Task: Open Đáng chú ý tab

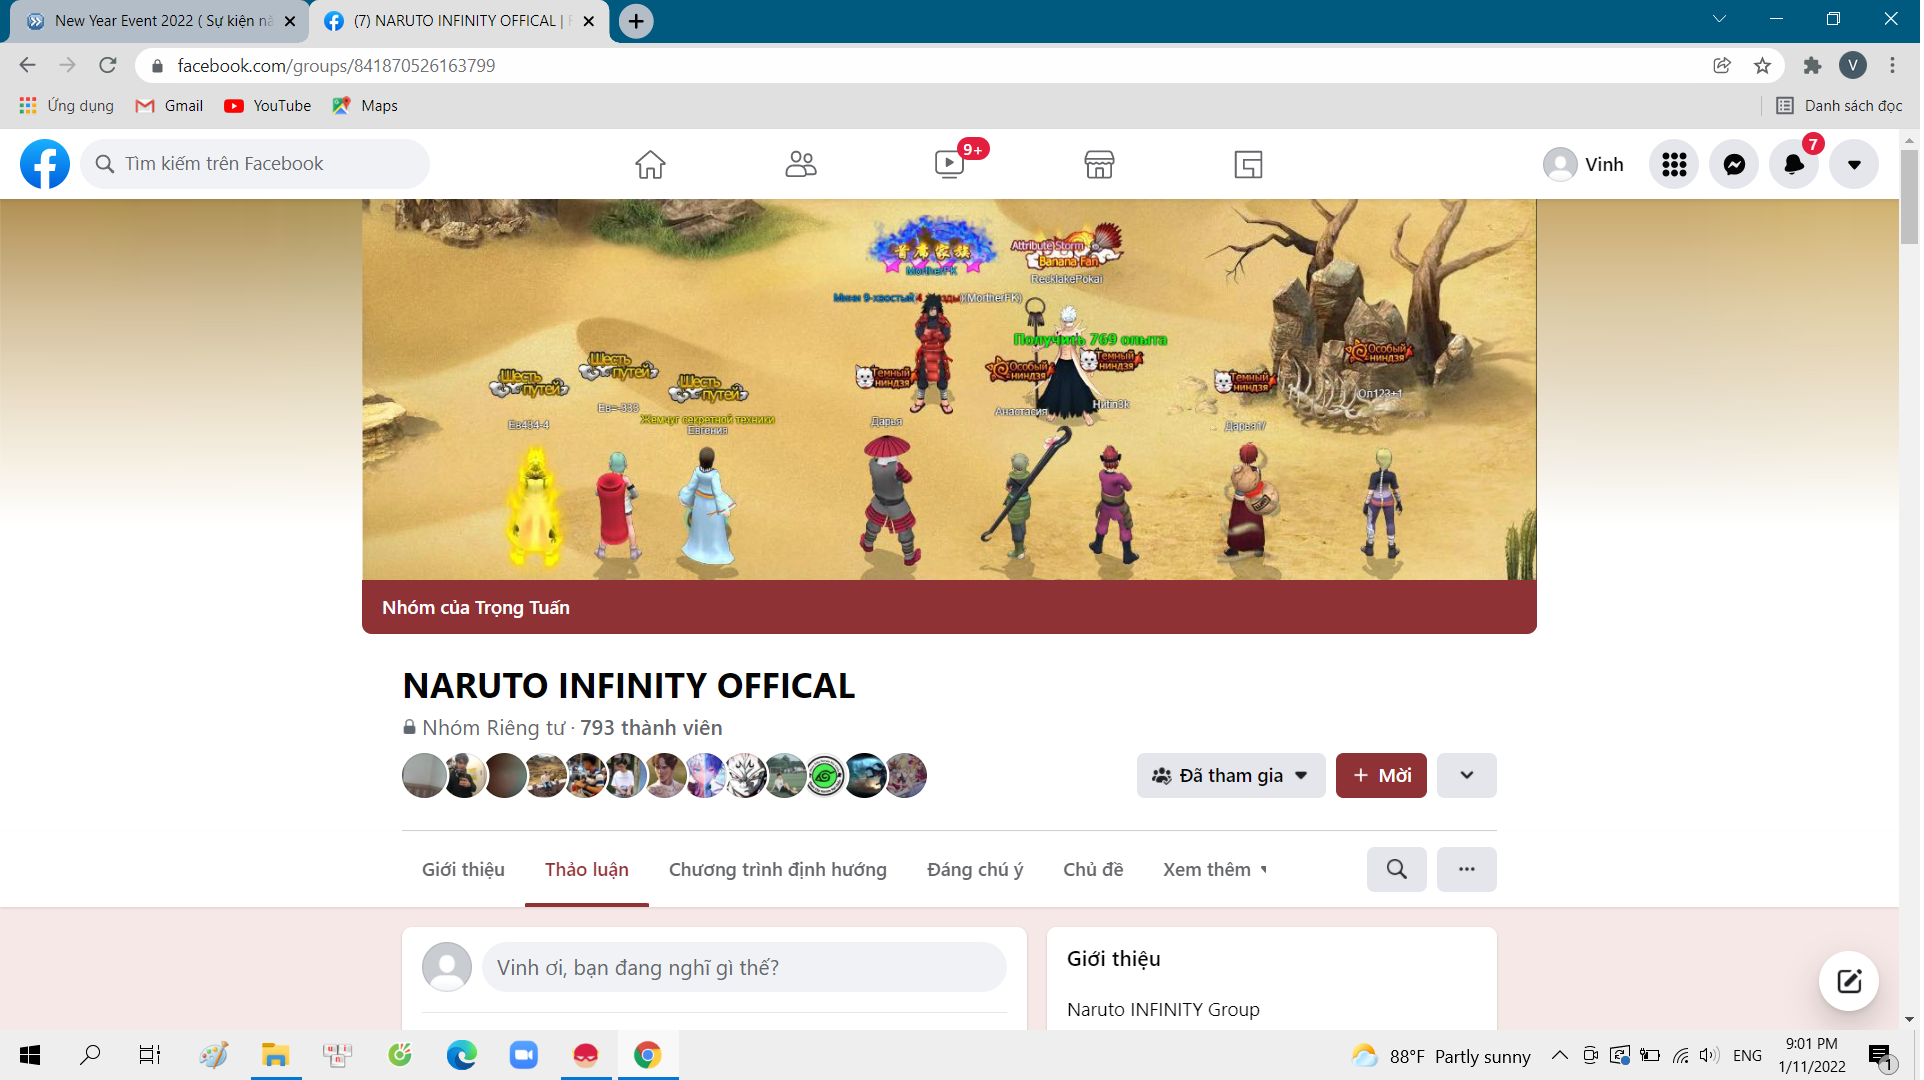Action: click(975, 869)
